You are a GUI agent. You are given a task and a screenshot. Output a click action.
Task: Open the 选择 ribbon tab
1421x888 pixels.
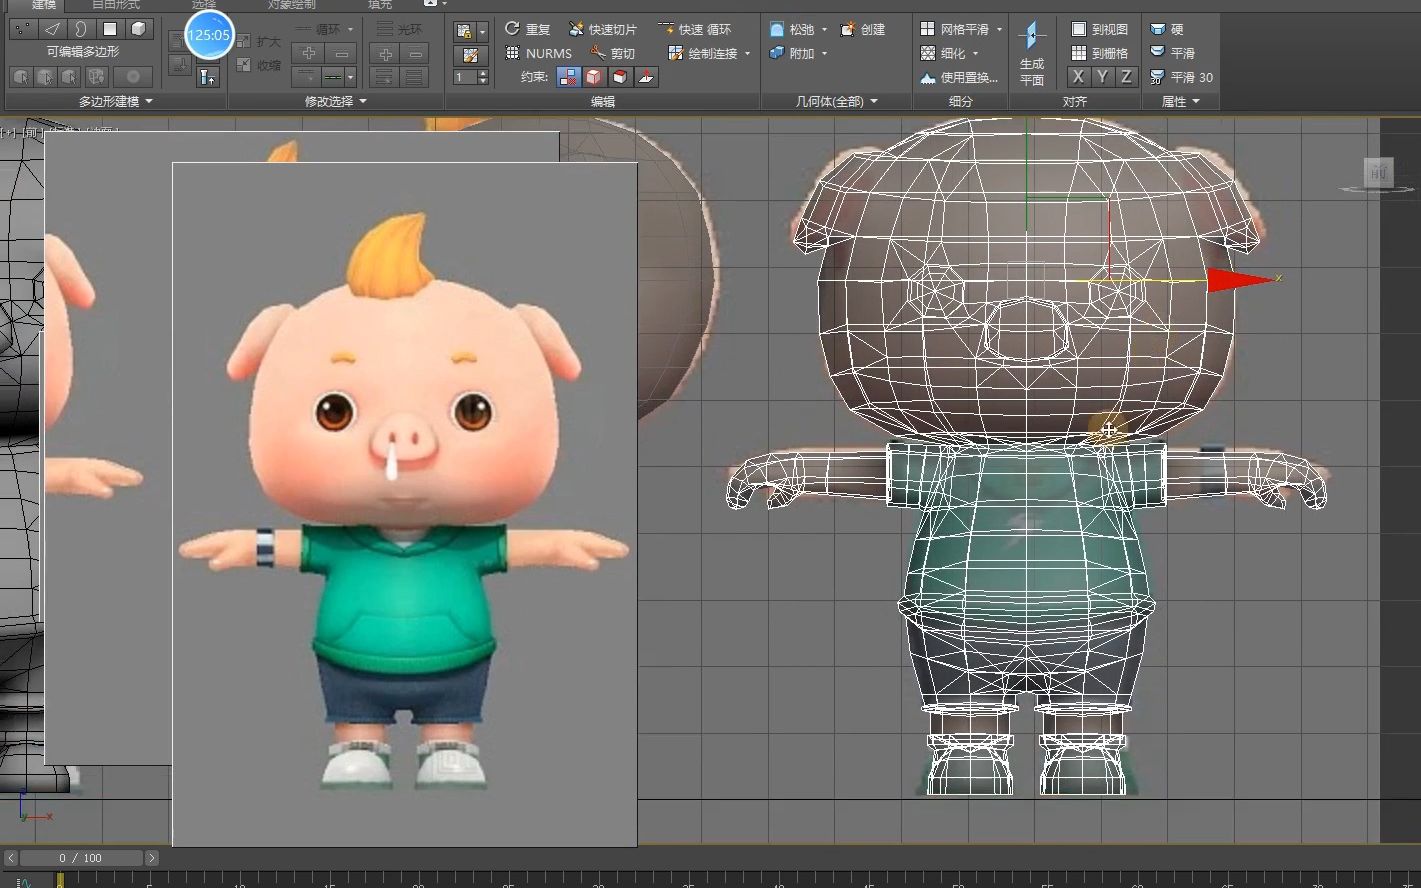204,5
